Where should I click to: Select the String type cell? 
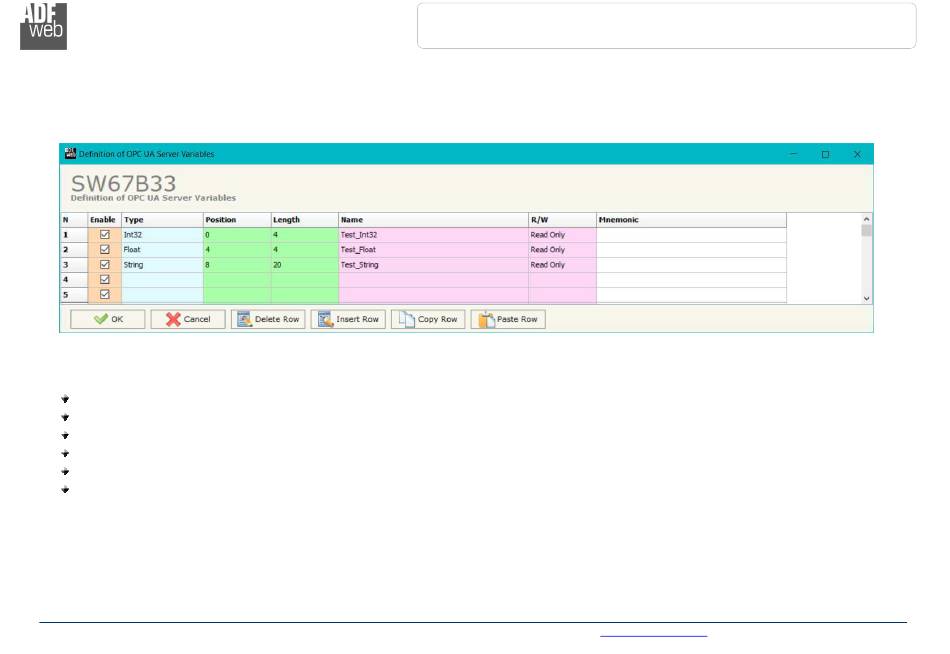click(x=162, y=265)
